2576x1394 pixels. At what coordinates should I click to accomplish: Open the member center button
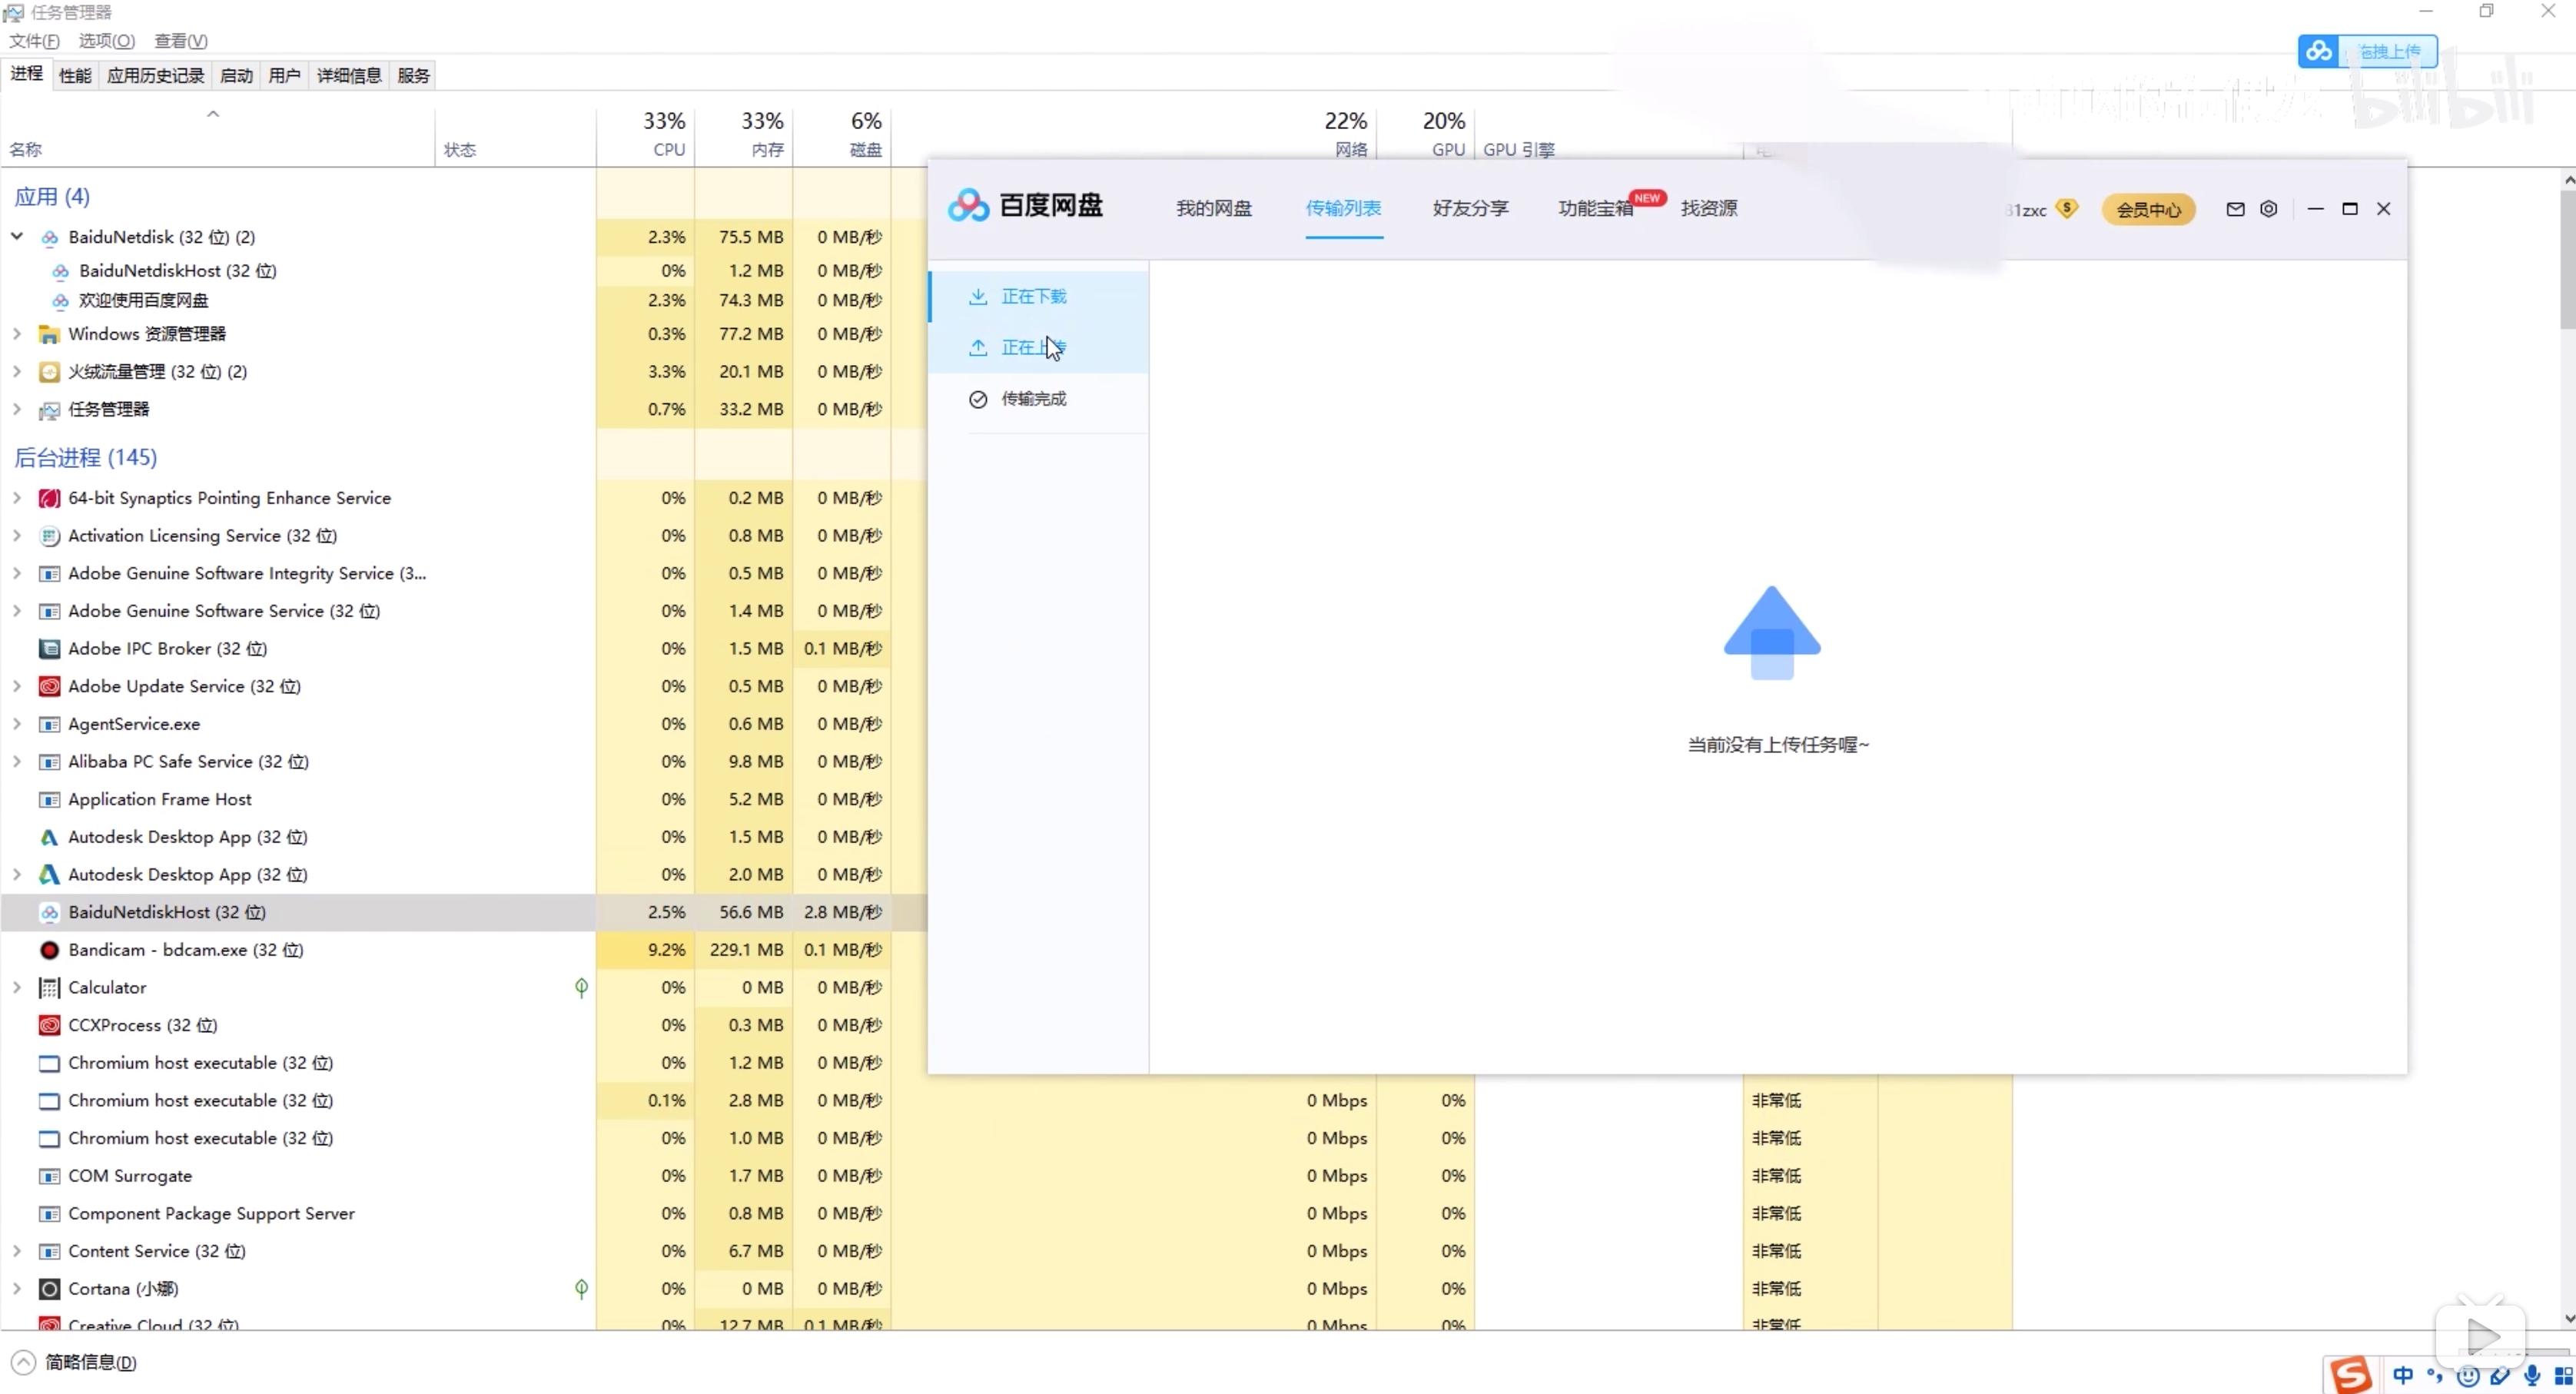tap(2148, 210)
